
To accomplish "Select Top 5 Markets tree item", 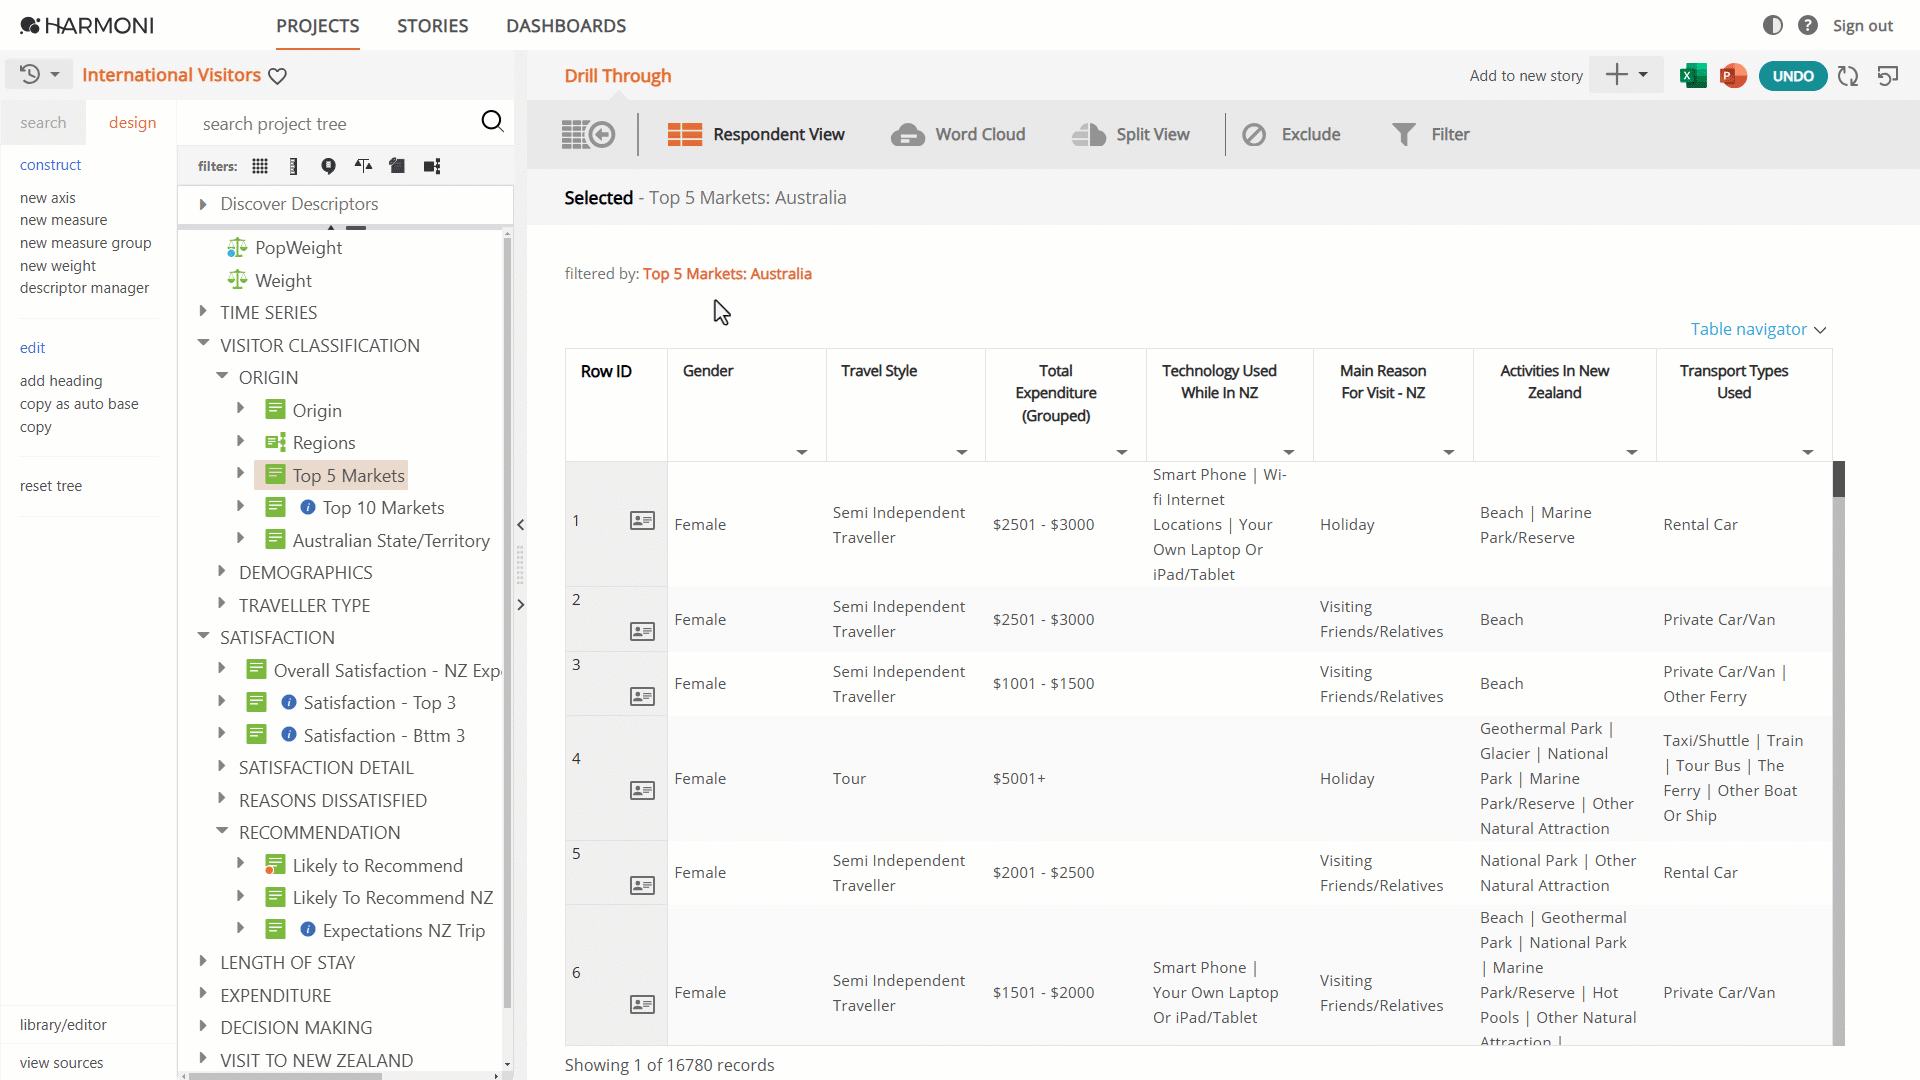I will (348, 475).
